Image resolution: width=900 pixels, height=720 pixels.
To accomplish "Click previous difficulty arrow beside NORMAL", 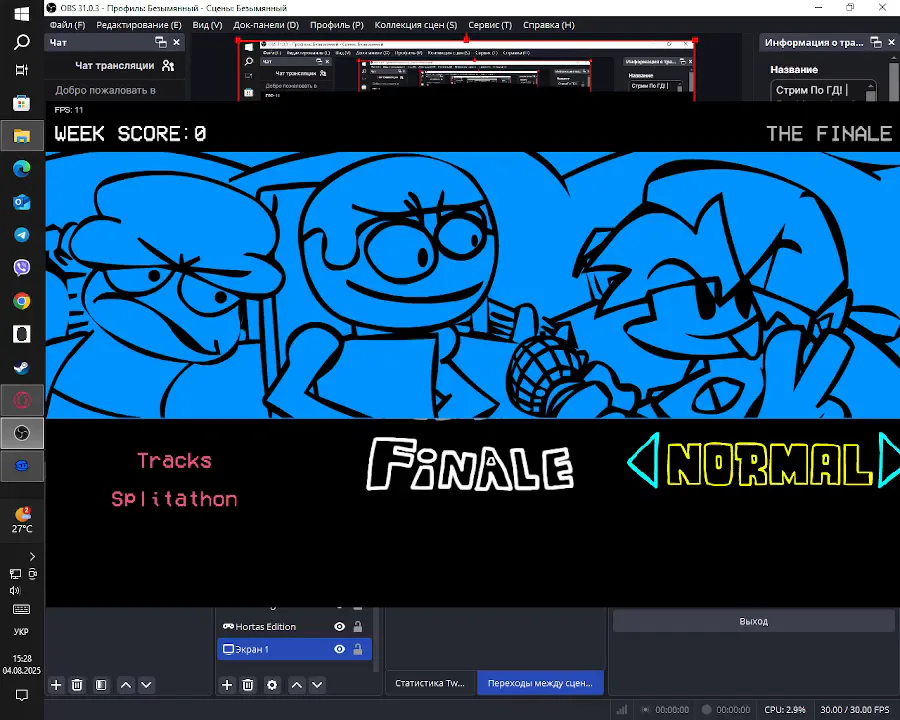I will click(x=643, y=460).
